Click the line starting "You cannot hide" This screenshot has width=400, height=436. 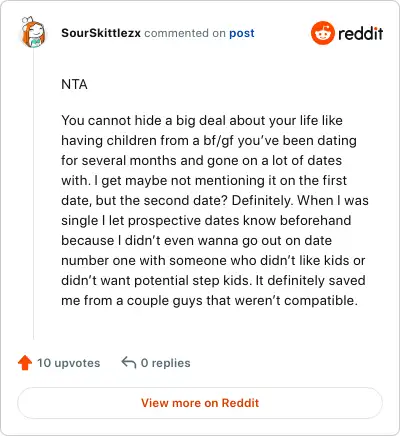(202, 121)
